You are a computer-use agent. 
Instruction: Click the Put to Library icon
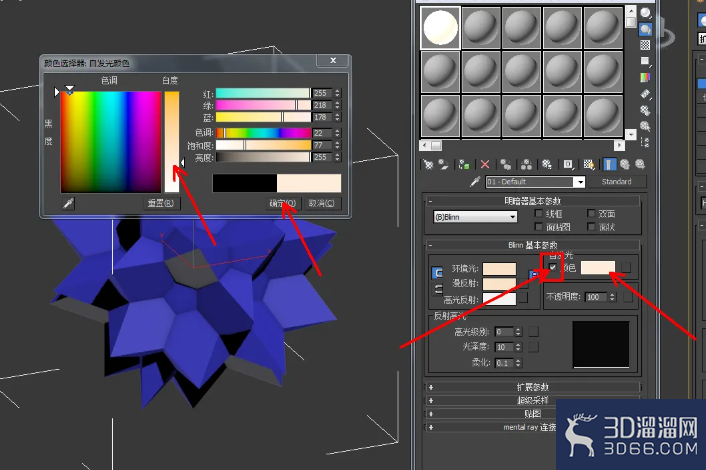(547, 164)
